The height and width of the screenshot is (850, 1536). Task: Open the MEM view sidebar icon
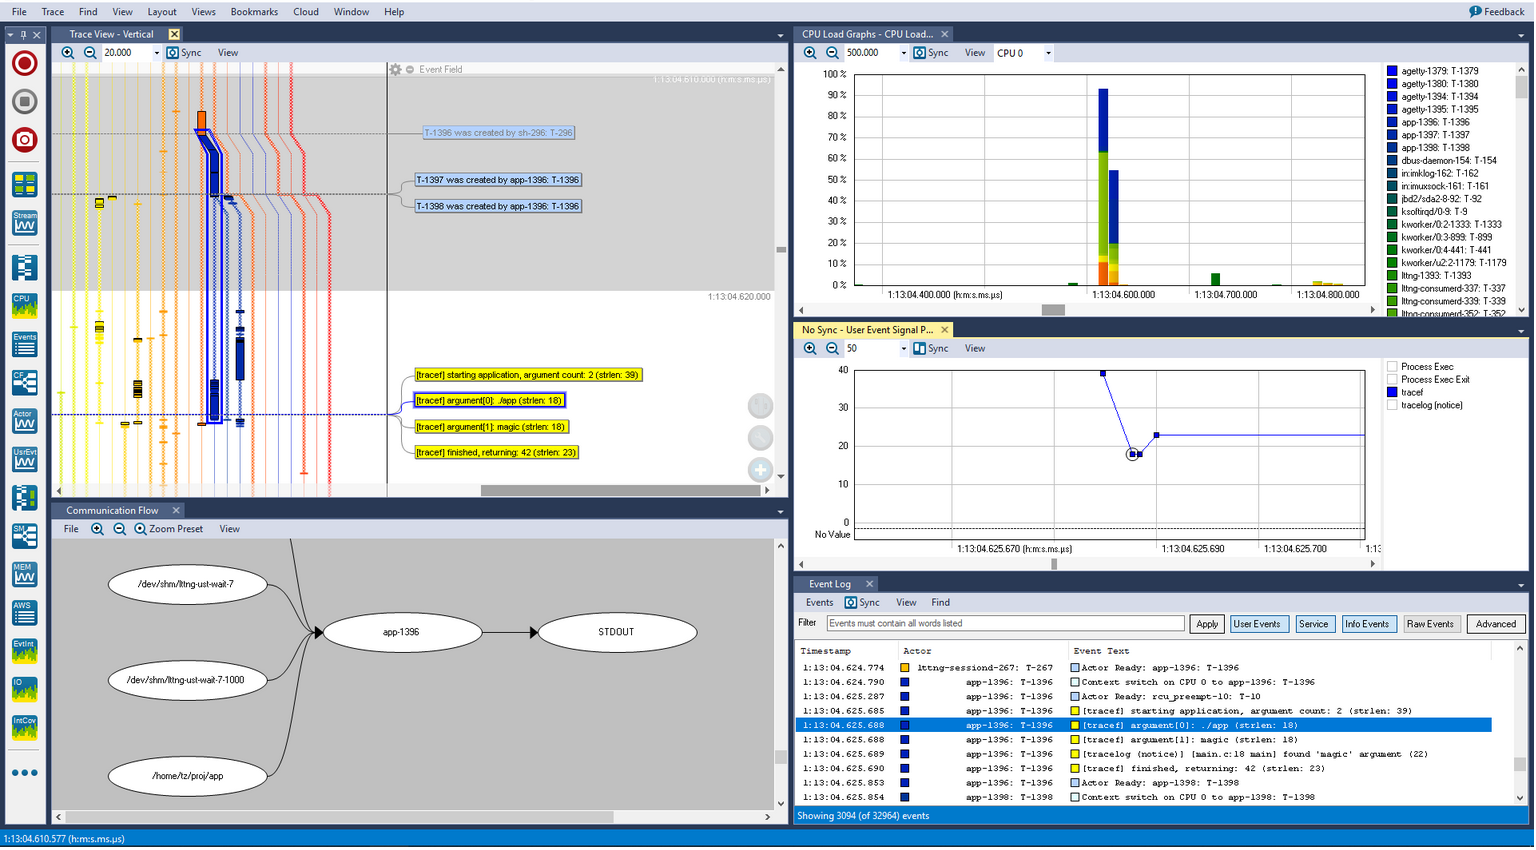click(x=25, y=574)
